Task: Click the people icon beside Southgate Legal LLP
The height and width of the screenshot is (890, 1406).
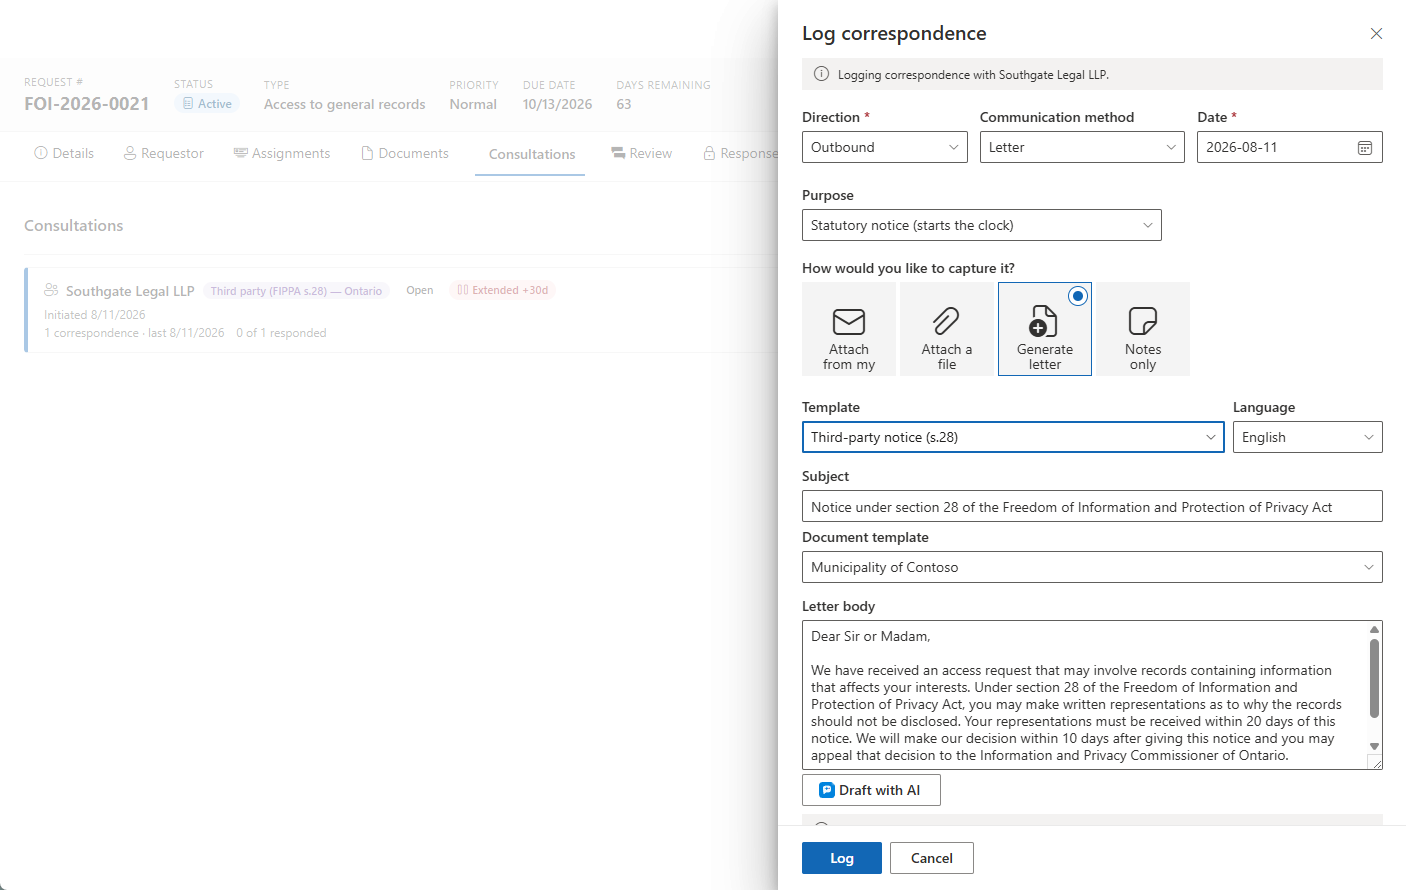Action: tap(51, 290)
